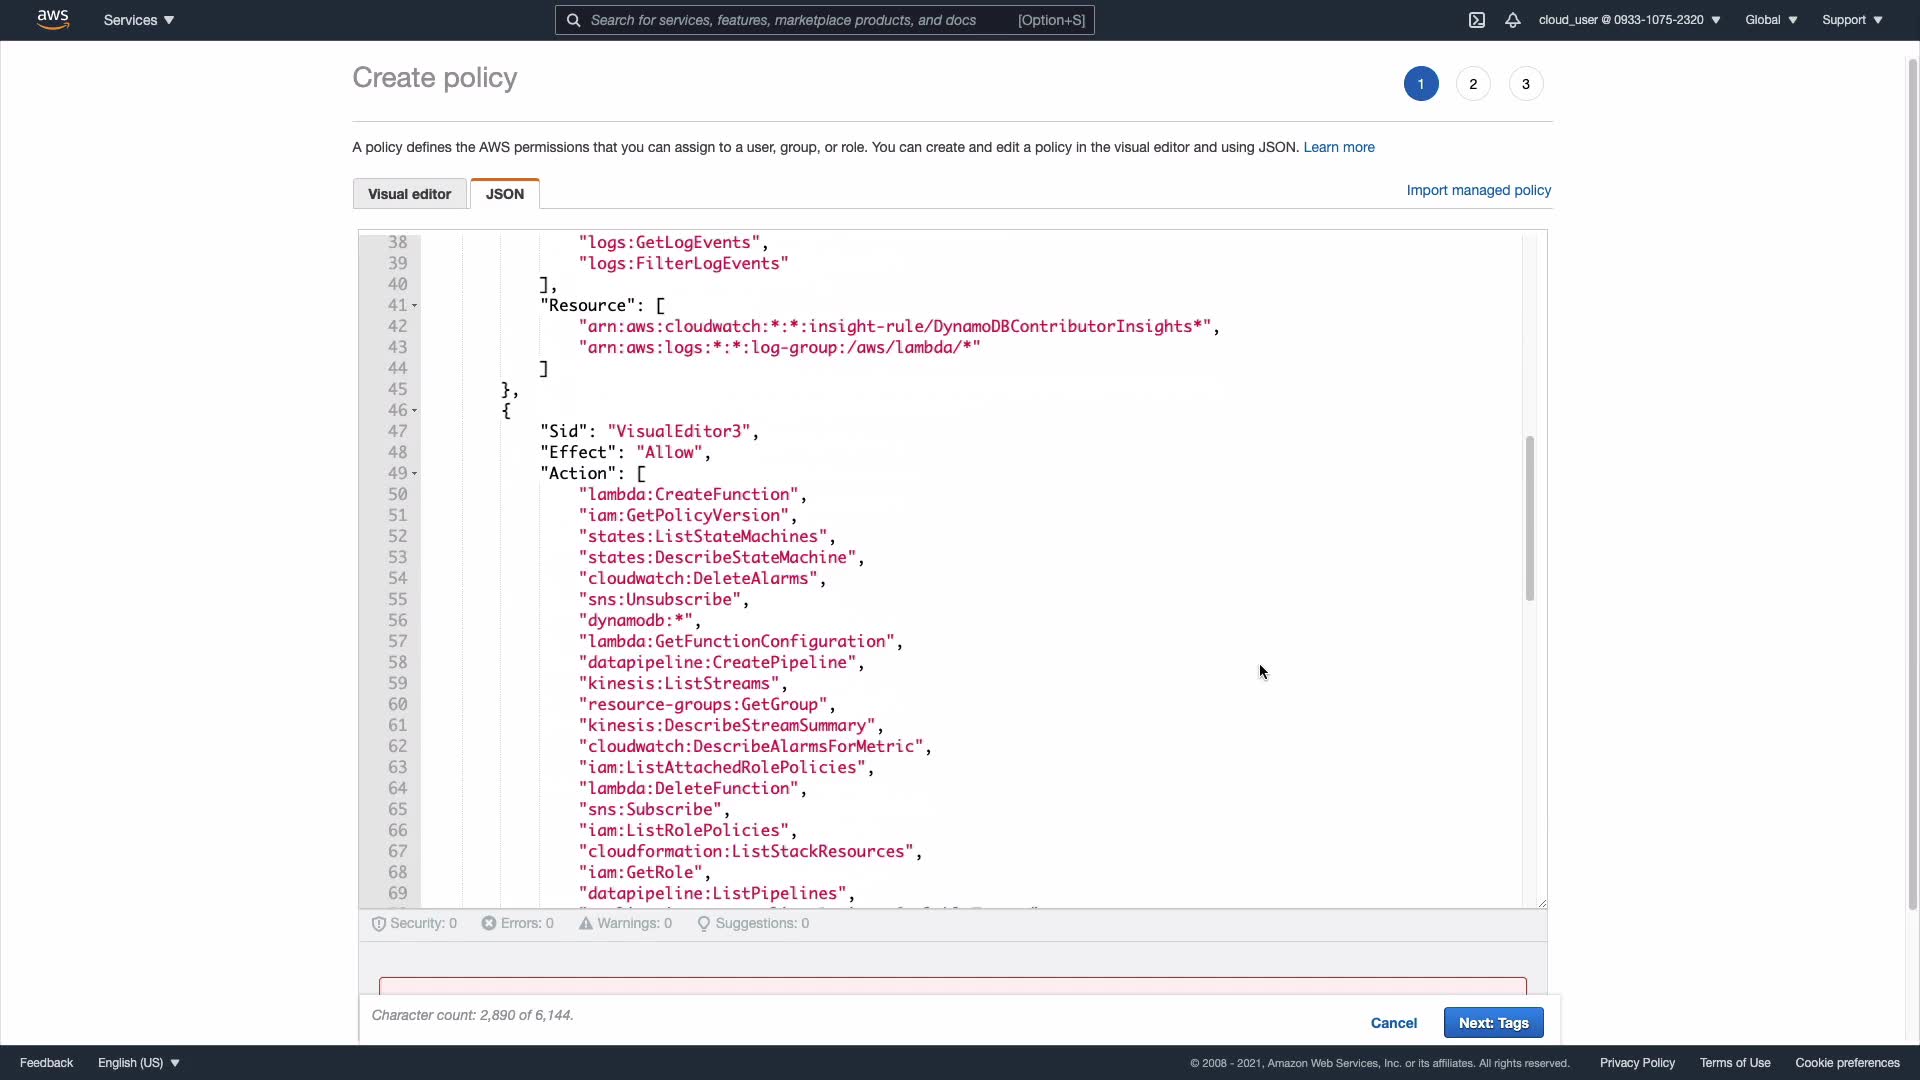Open the CloudShell terminal icon
Viewport: 1920px width, 1080px height.
coord(1477,20)
